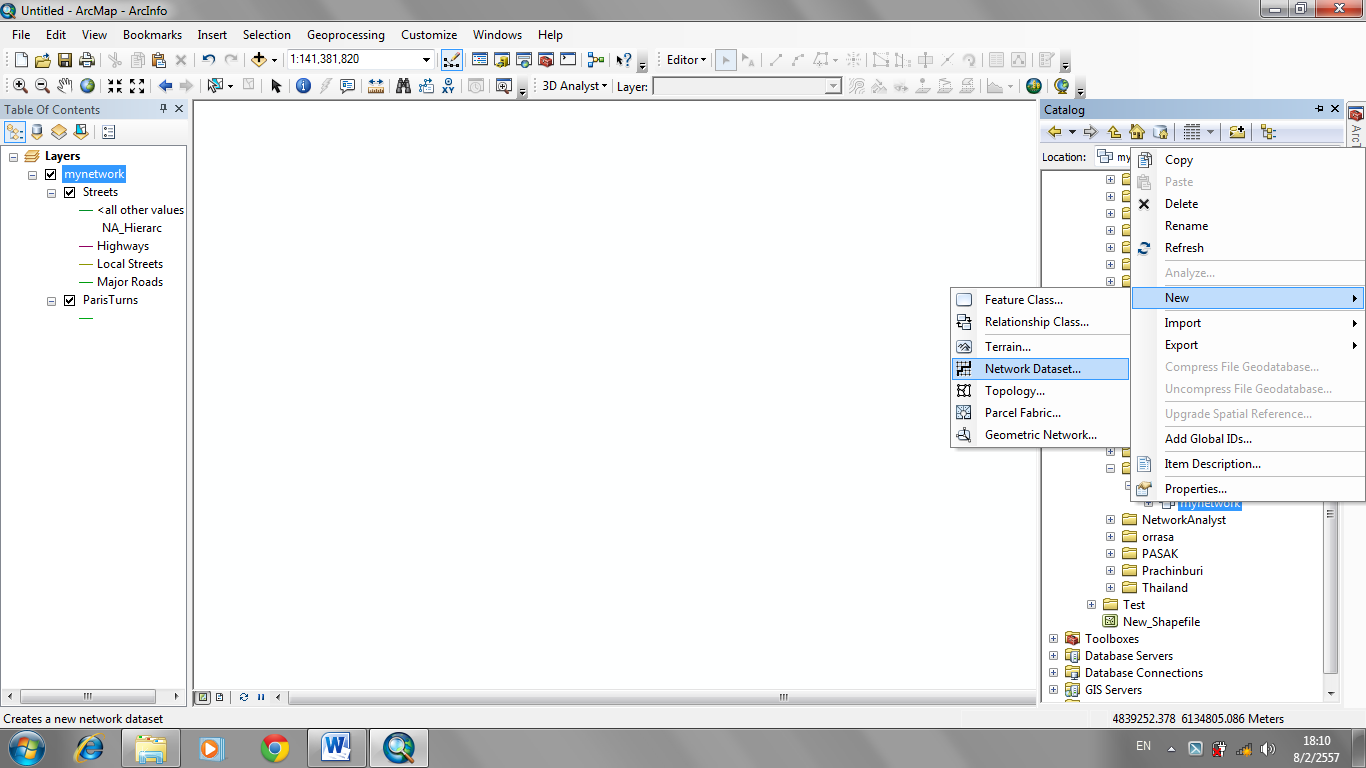Expand the GIS Servers node
Viewport: 1366px width, 768px height.
(x=1053, y=690)
